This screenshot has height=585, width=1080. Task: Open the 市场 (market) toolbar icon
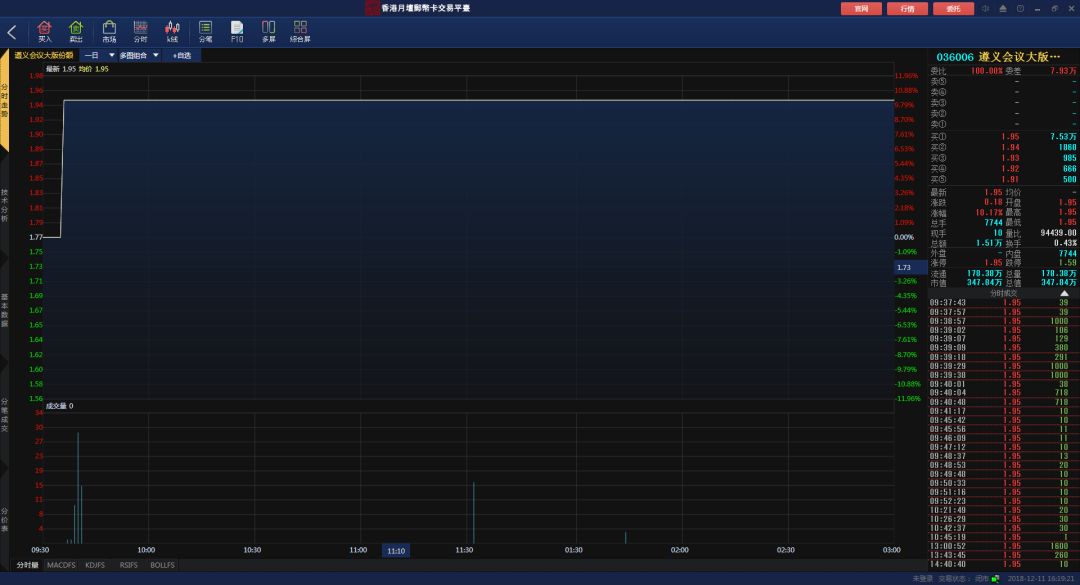point(109,31)
